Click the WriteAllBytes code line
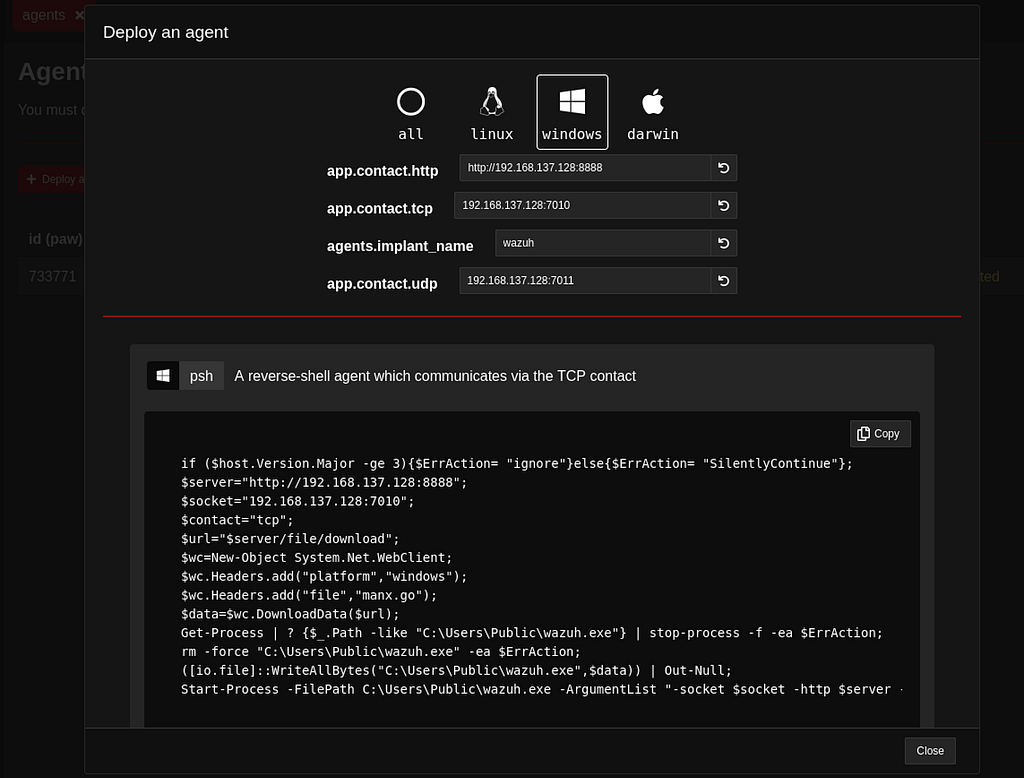Viewport: 1024px width, 778px height. [x=456, y=670]
